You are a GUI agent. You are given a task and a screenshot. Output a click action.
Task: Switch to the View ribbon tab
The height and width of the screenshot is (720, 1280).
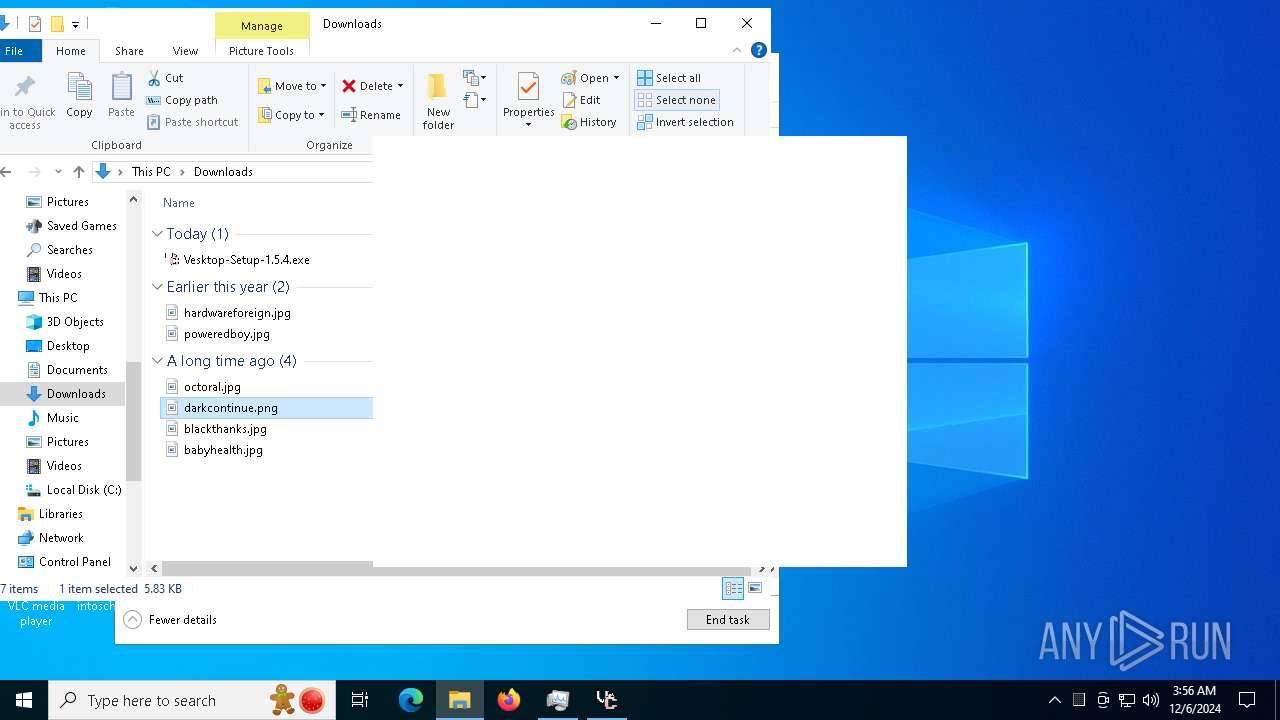click(x=185, y=51)
